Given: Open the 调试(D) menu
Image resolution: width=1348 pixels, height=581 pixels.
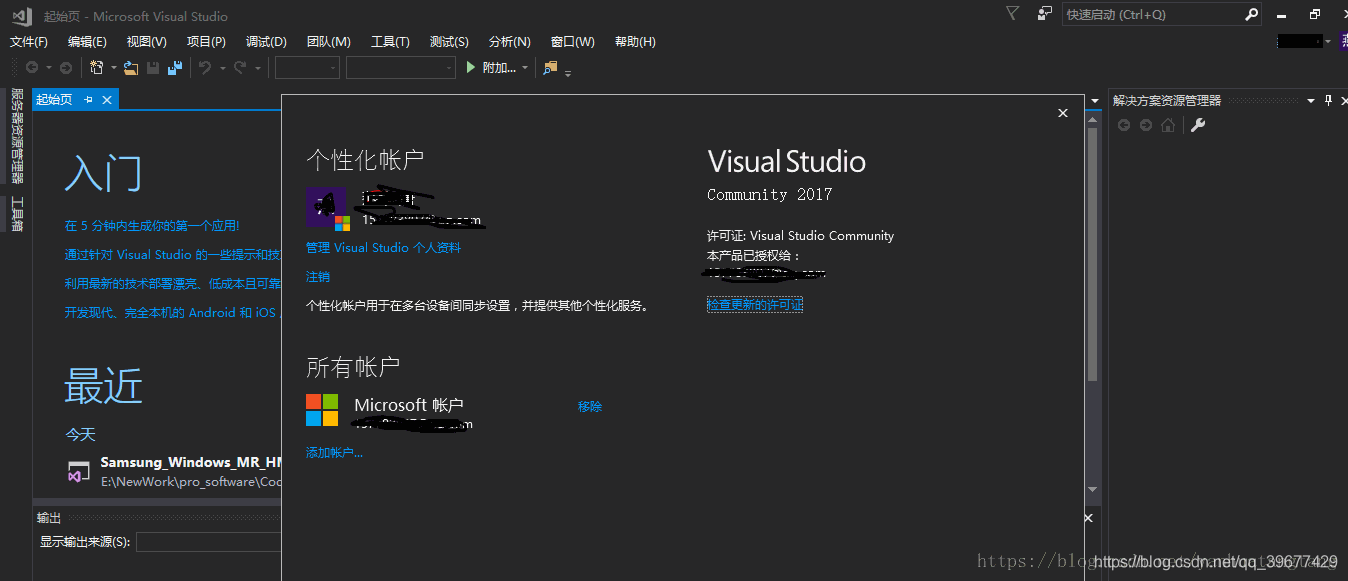Looking at the screenshot, I should [x=266, y=41].
